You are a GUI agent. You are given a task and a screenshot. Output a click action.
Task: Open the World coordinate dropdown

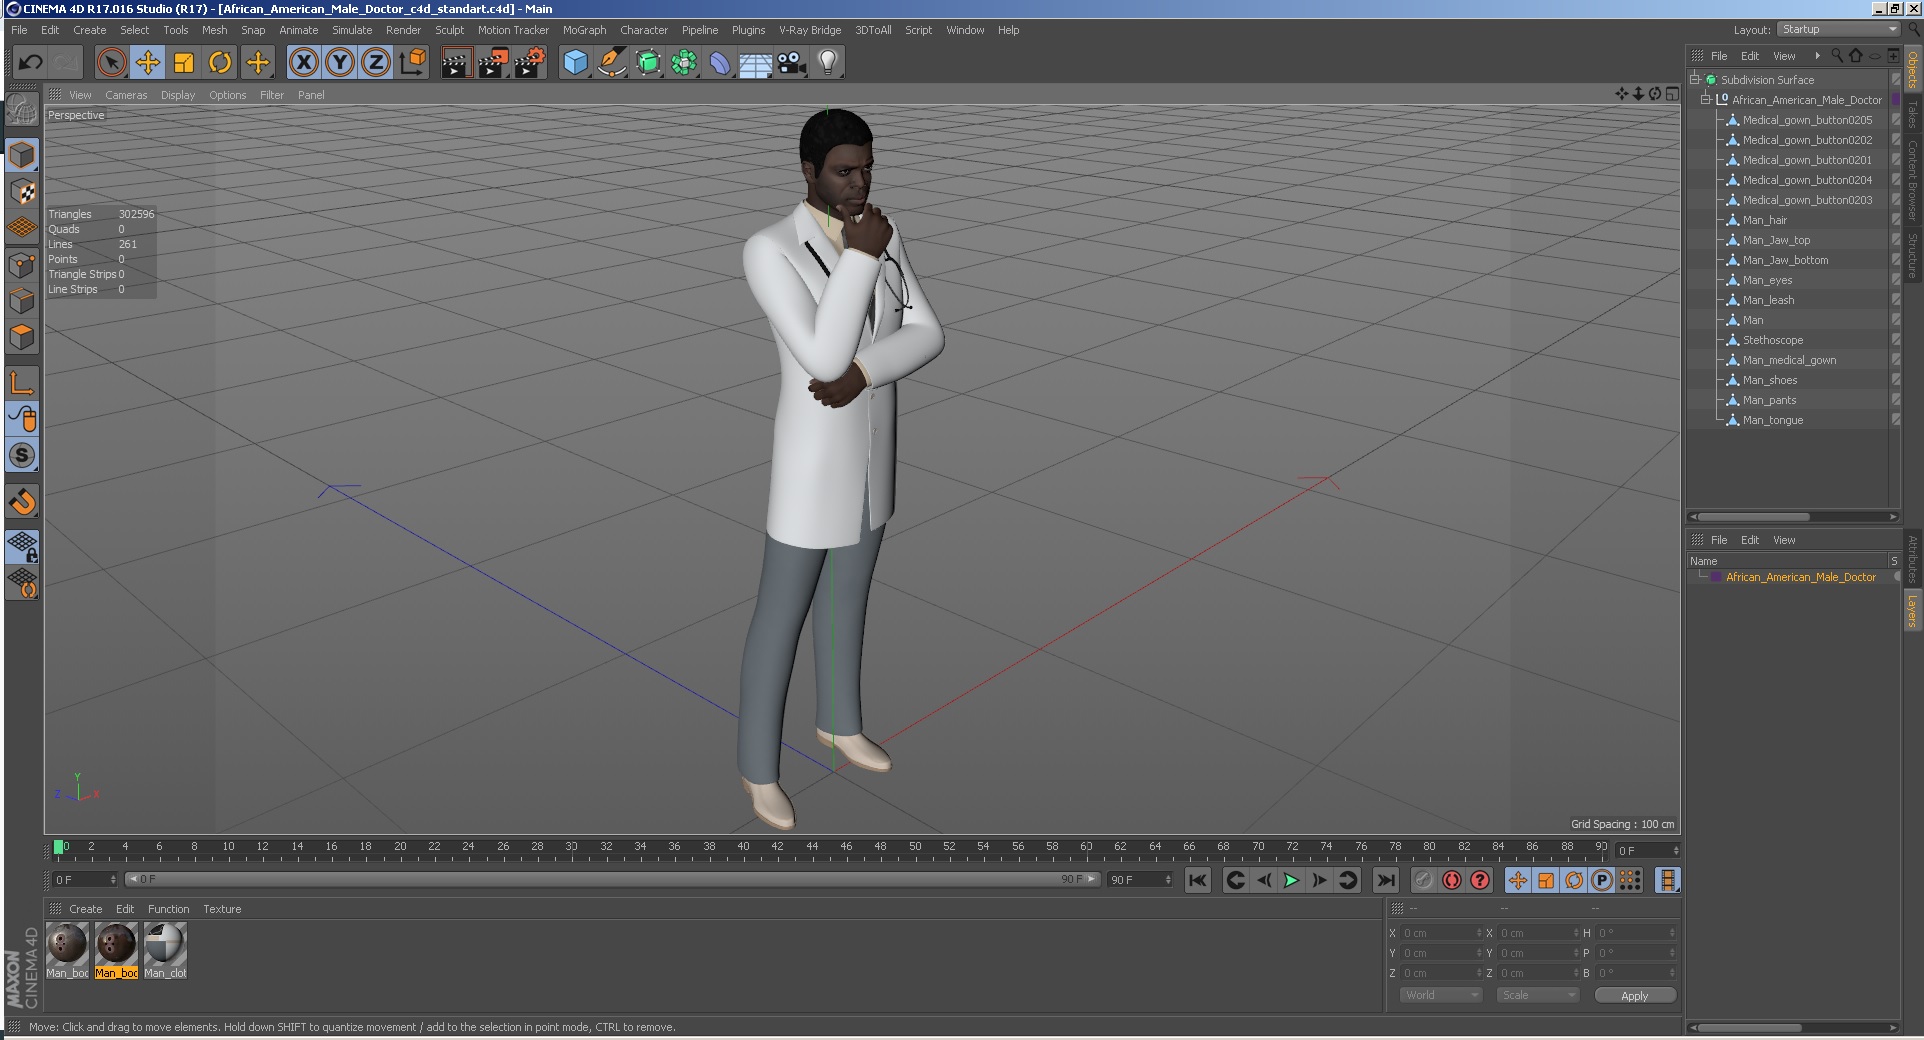[x=1440, y=995]
